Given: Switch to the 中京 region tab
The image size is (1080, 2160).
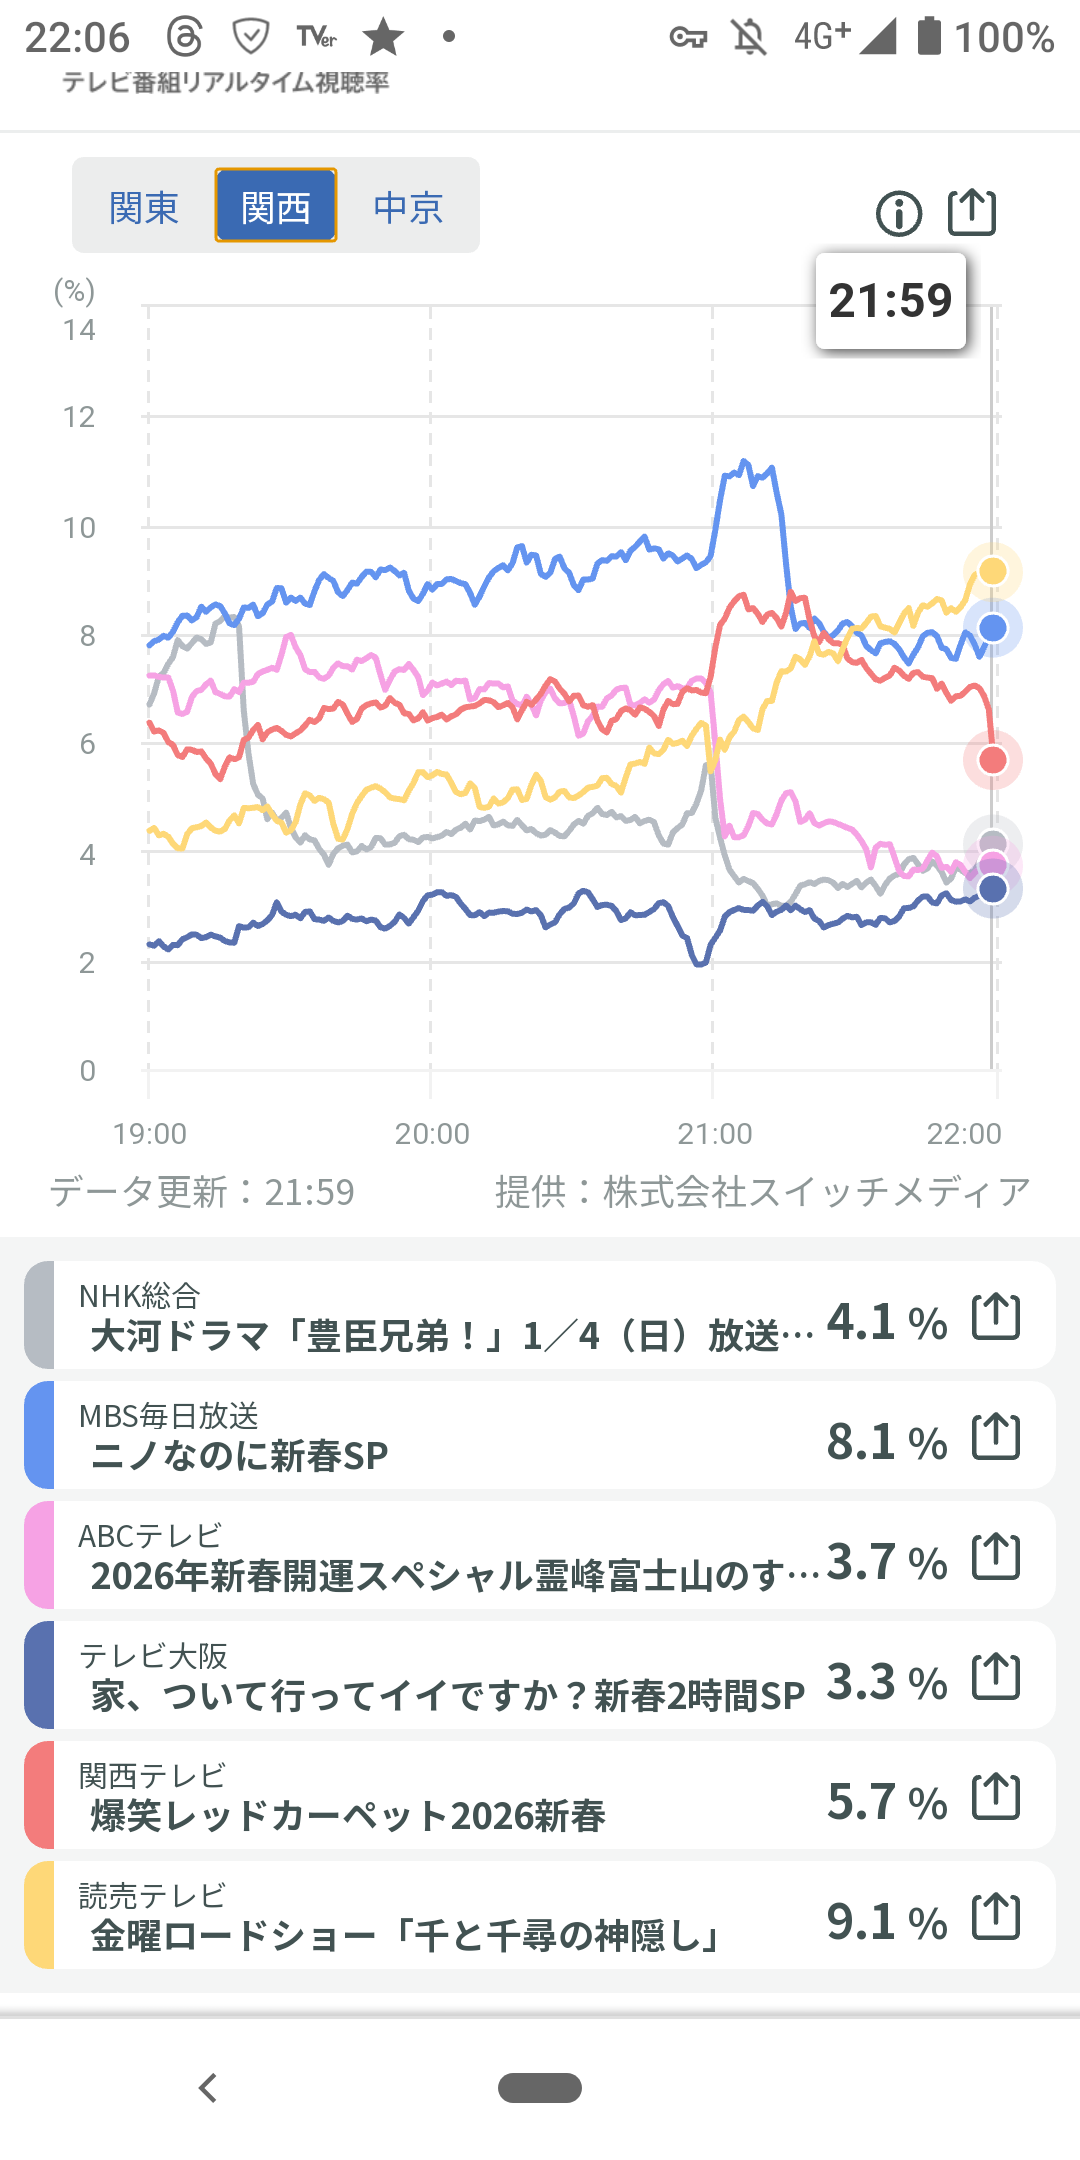Looking at the screenshot, I should click(x=408, y=207).
